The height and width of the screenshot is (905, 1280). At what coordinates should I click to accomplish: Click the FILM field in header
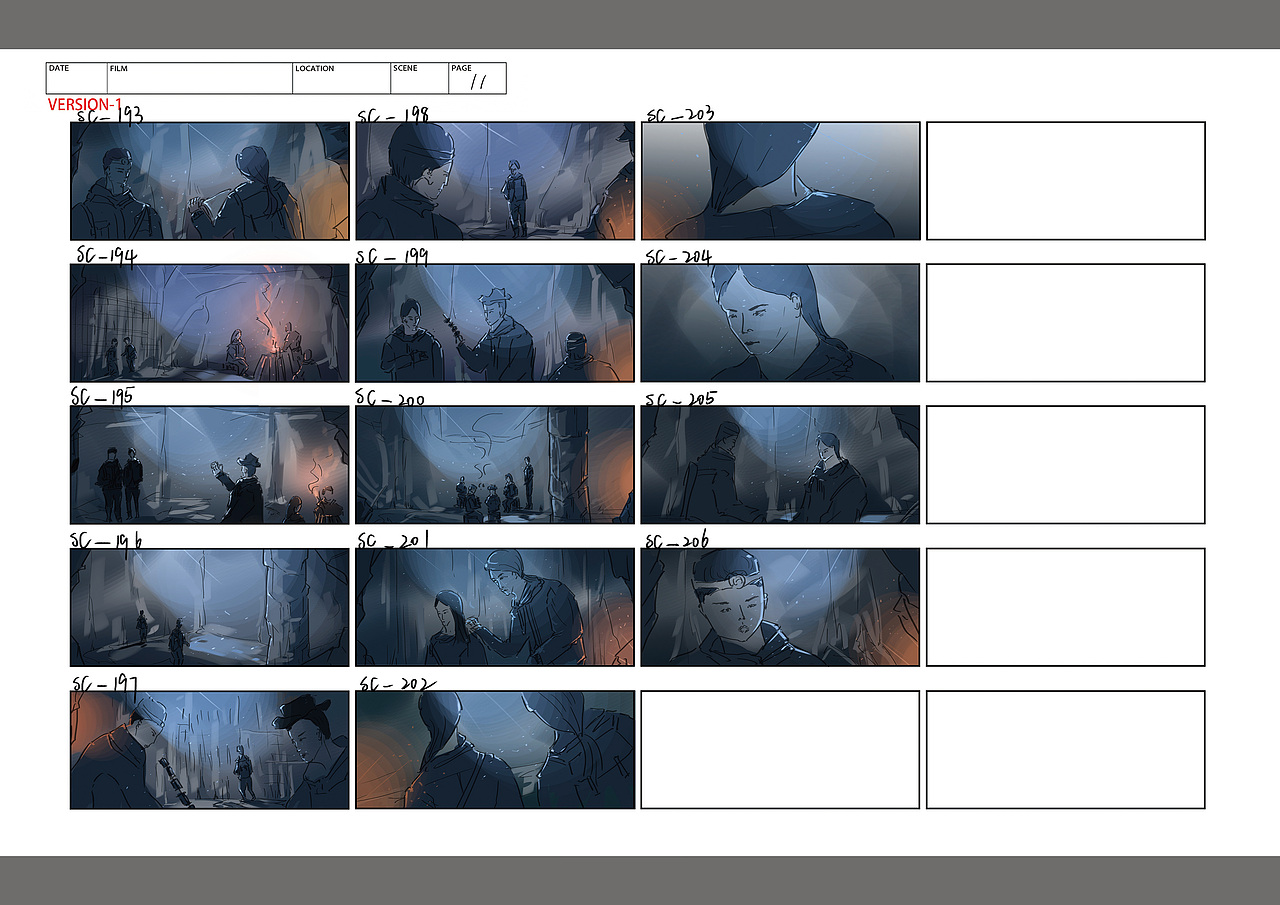click(x=200, y=78)
